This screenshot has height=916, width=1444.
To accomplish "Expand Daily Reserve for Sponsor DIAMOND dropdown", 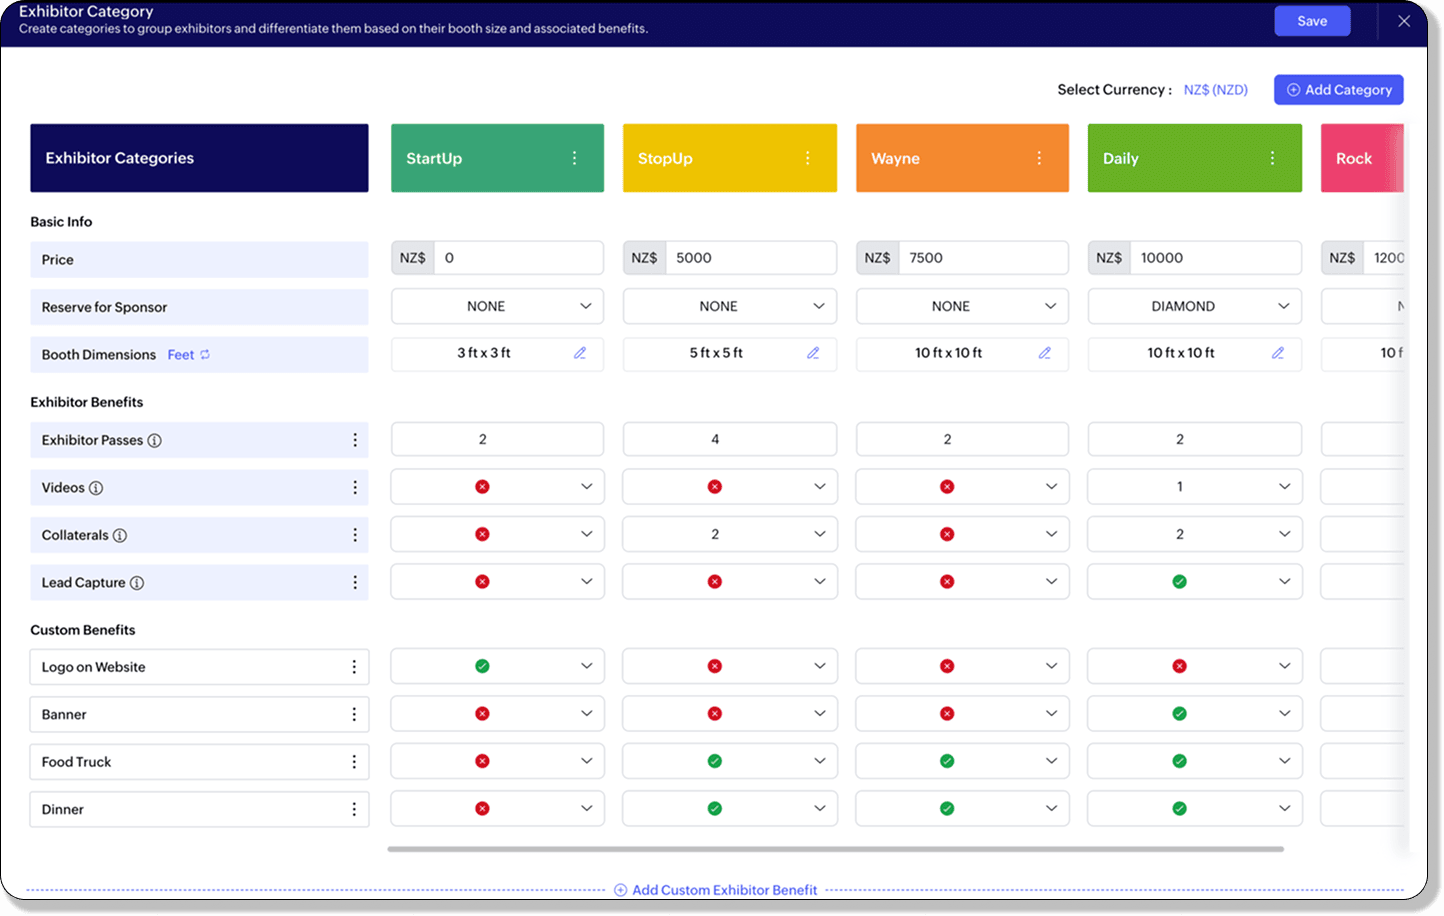I will click(x=1283, y=306).
